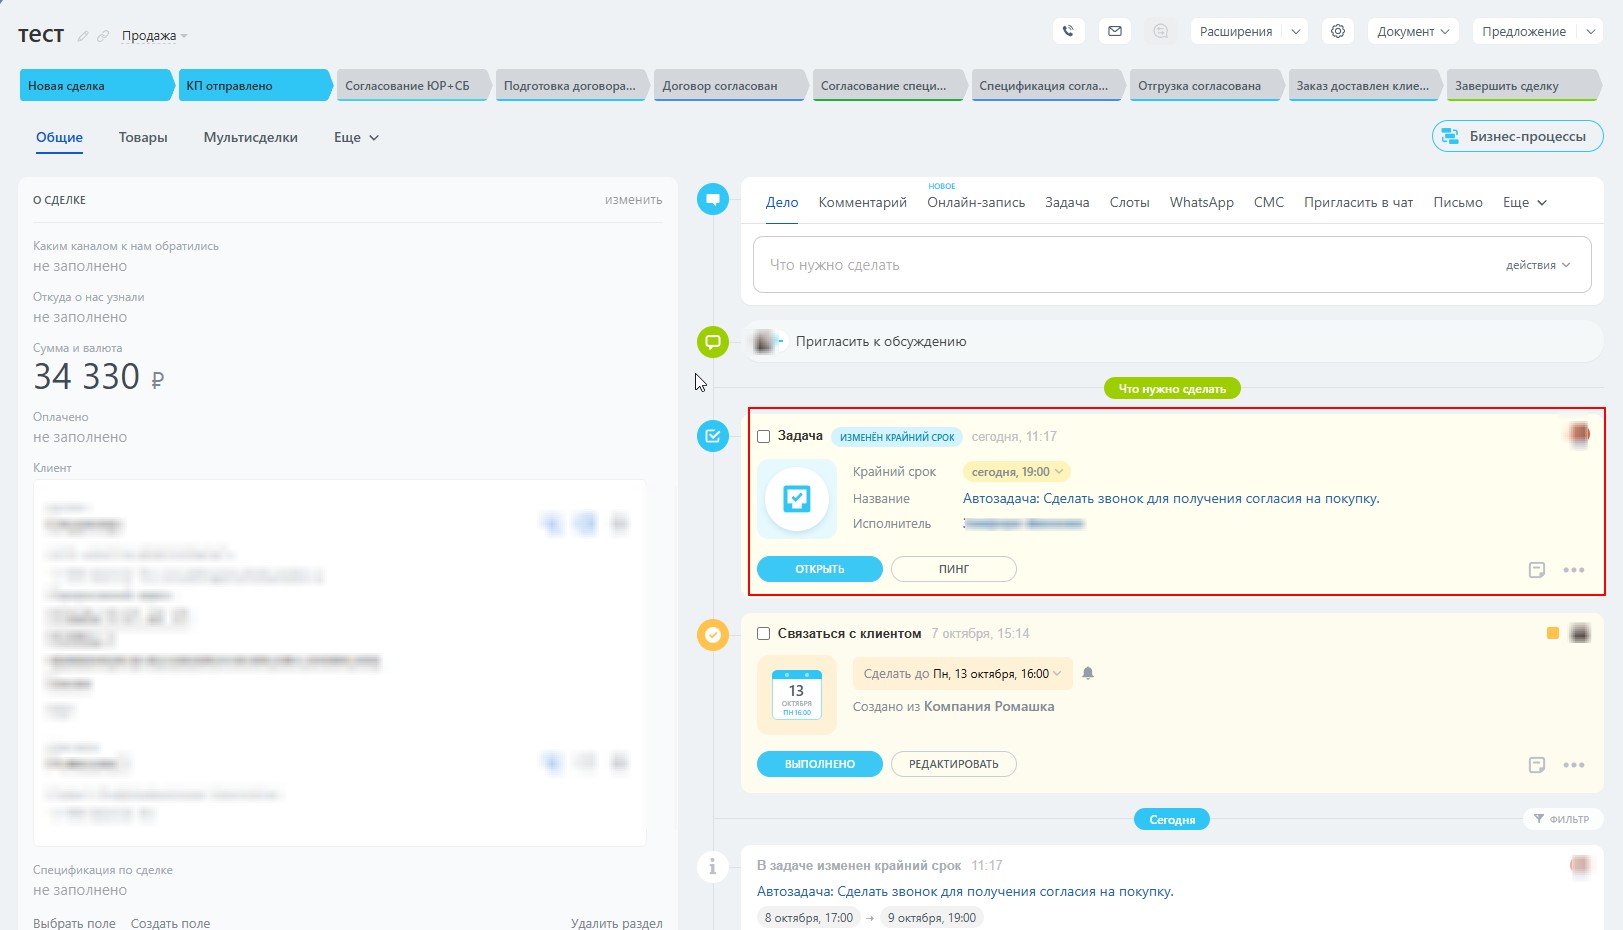Select the СМС tab

coord(1269,202)
